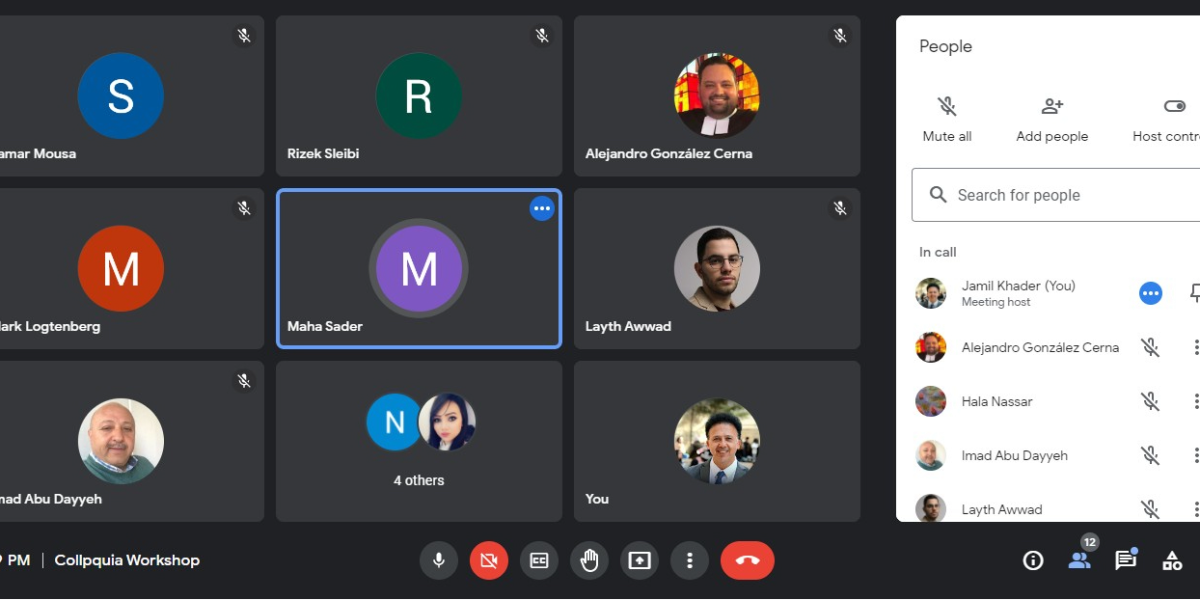Click Add people
The height and width of the screenshot is (600, 1200).
[x=1052, y=120]
